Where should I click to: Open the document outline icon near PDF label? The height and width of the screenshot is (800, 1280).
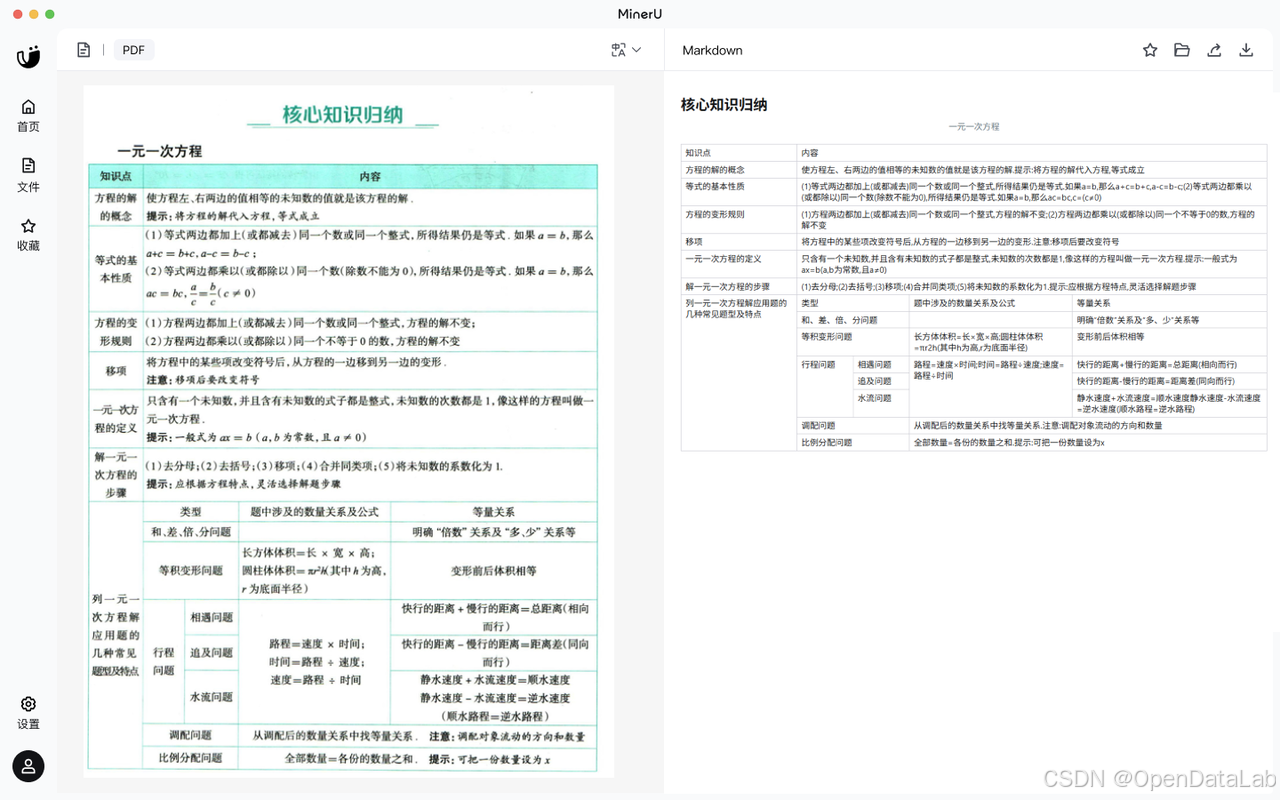tap(84, 49)
